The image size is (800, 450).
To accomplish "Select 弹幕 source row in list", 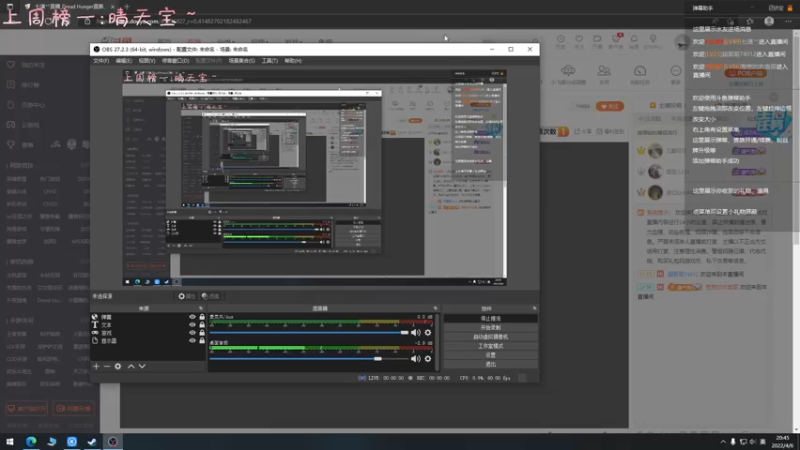I will pos(148,317).
